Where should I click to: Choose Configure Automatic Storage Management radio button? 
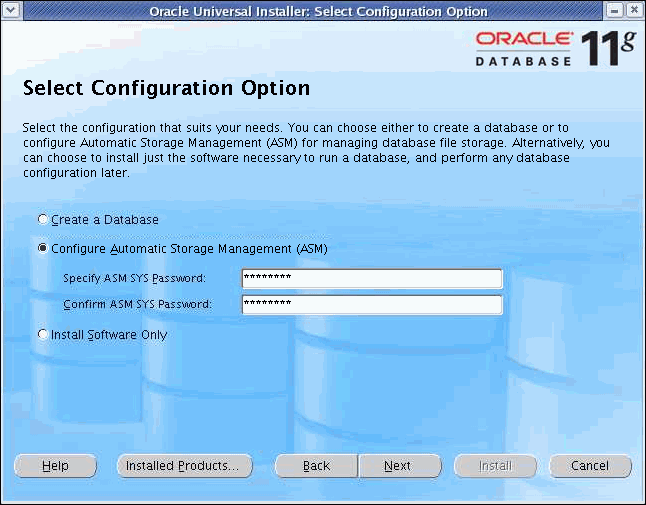[42, 248]
